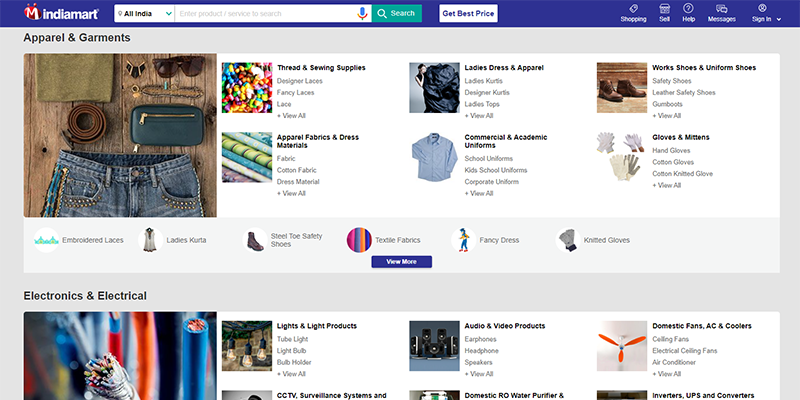This screenshot has height=400, width=800.
Task: Click the Embroidered Laces round icon
Action: click(46, 240)
